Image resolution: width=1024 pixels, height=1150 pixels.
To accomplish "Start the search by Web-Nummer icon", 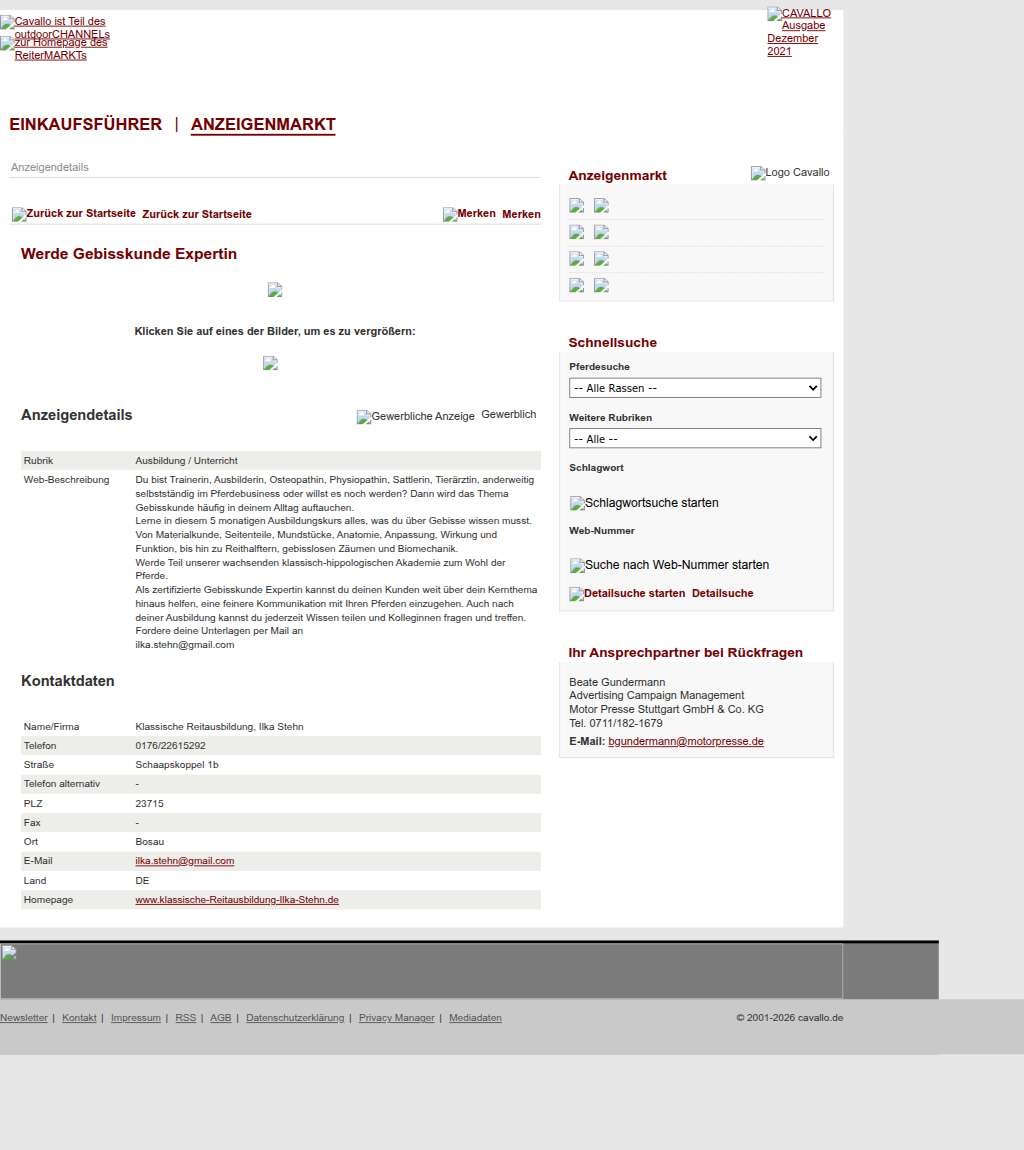I will (669, 565).
